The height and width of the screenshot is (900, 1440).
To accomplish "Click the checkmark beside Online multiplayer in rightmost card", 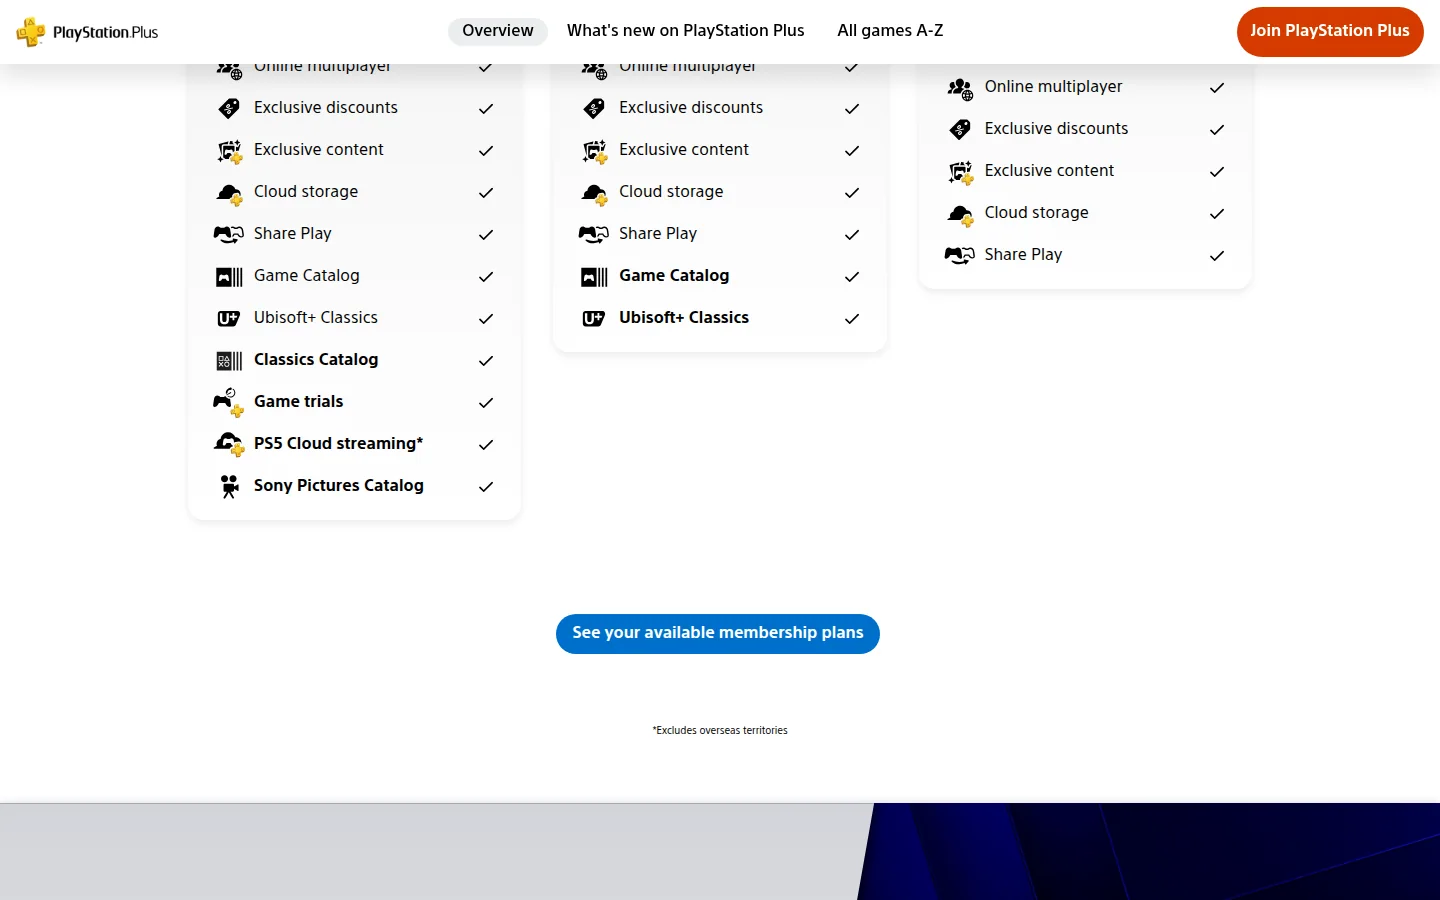I will coord(1217,88).
